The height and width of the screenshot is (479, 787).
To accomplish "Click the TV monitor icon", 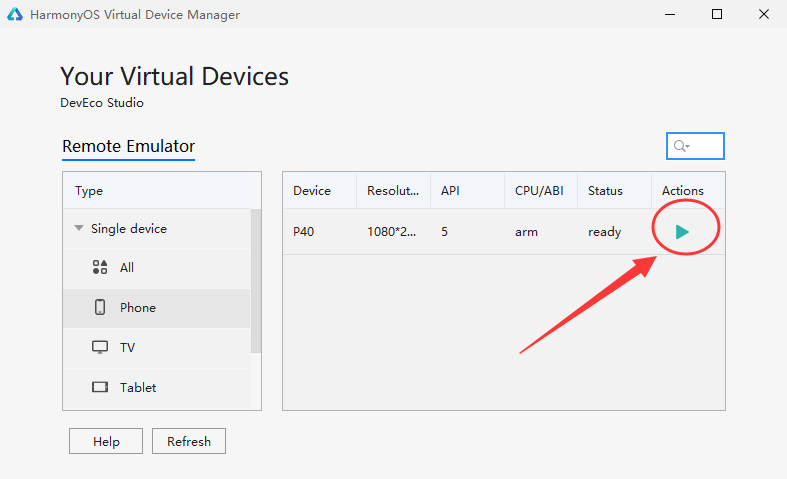I will (x=100, y=347).
